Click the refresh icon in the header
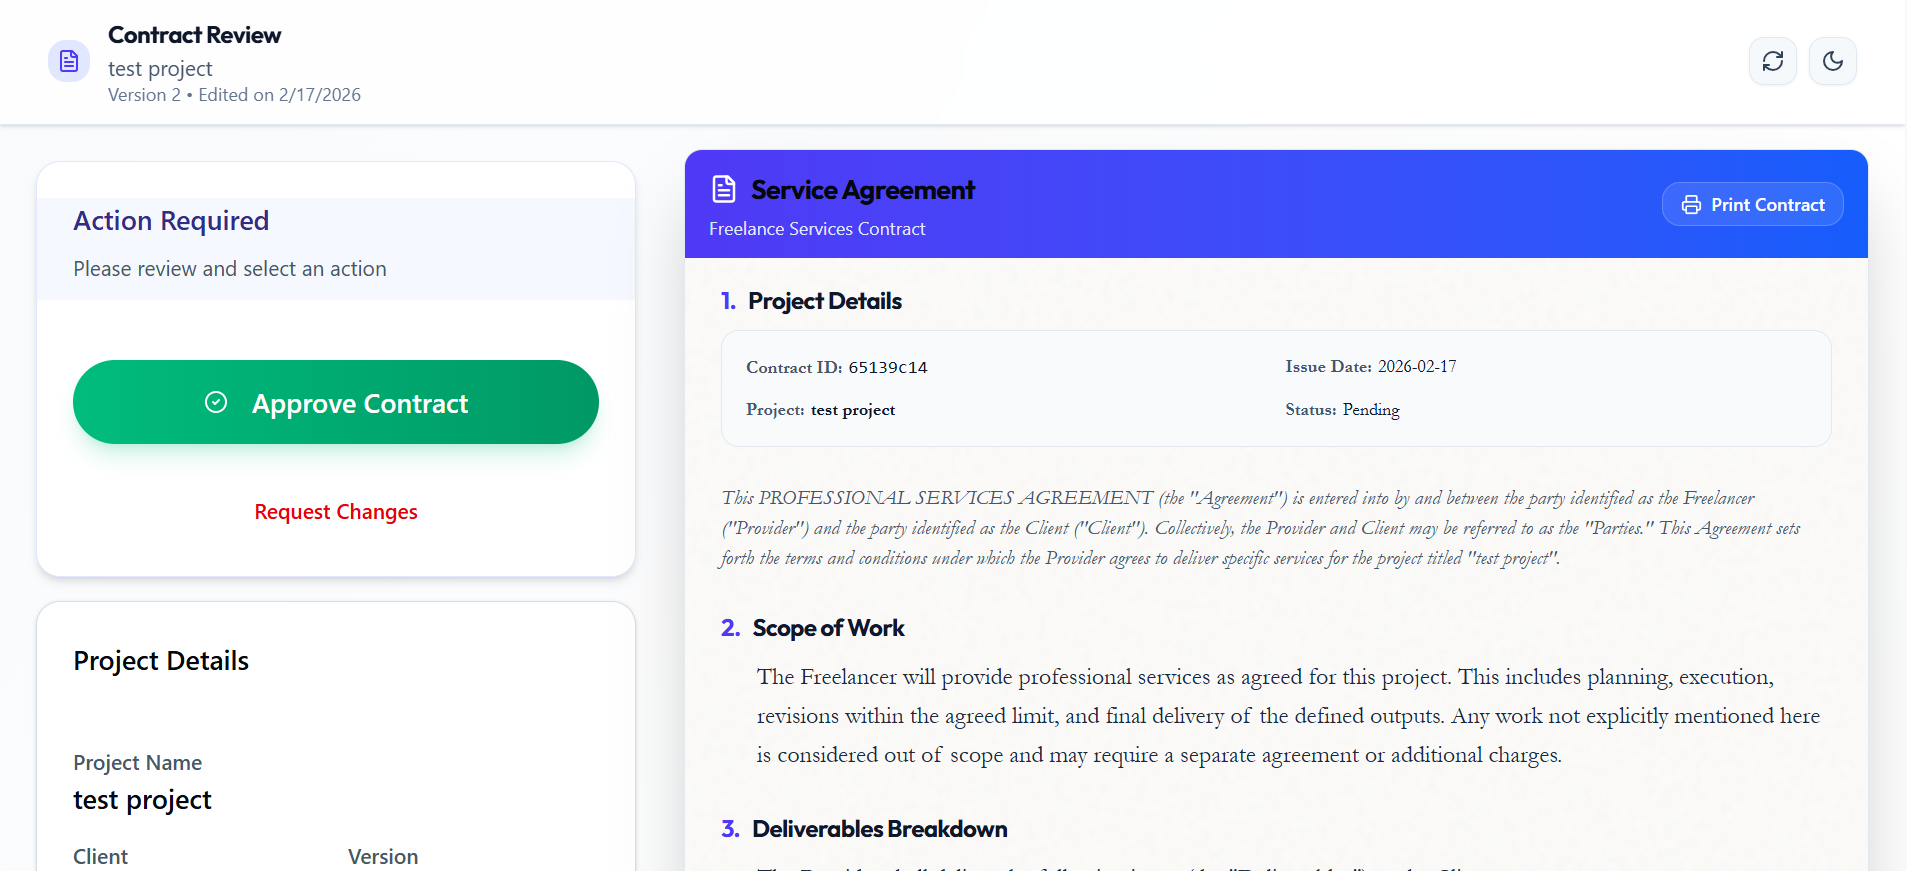This screenshot has height=871, width=1907. point(1771,61)
